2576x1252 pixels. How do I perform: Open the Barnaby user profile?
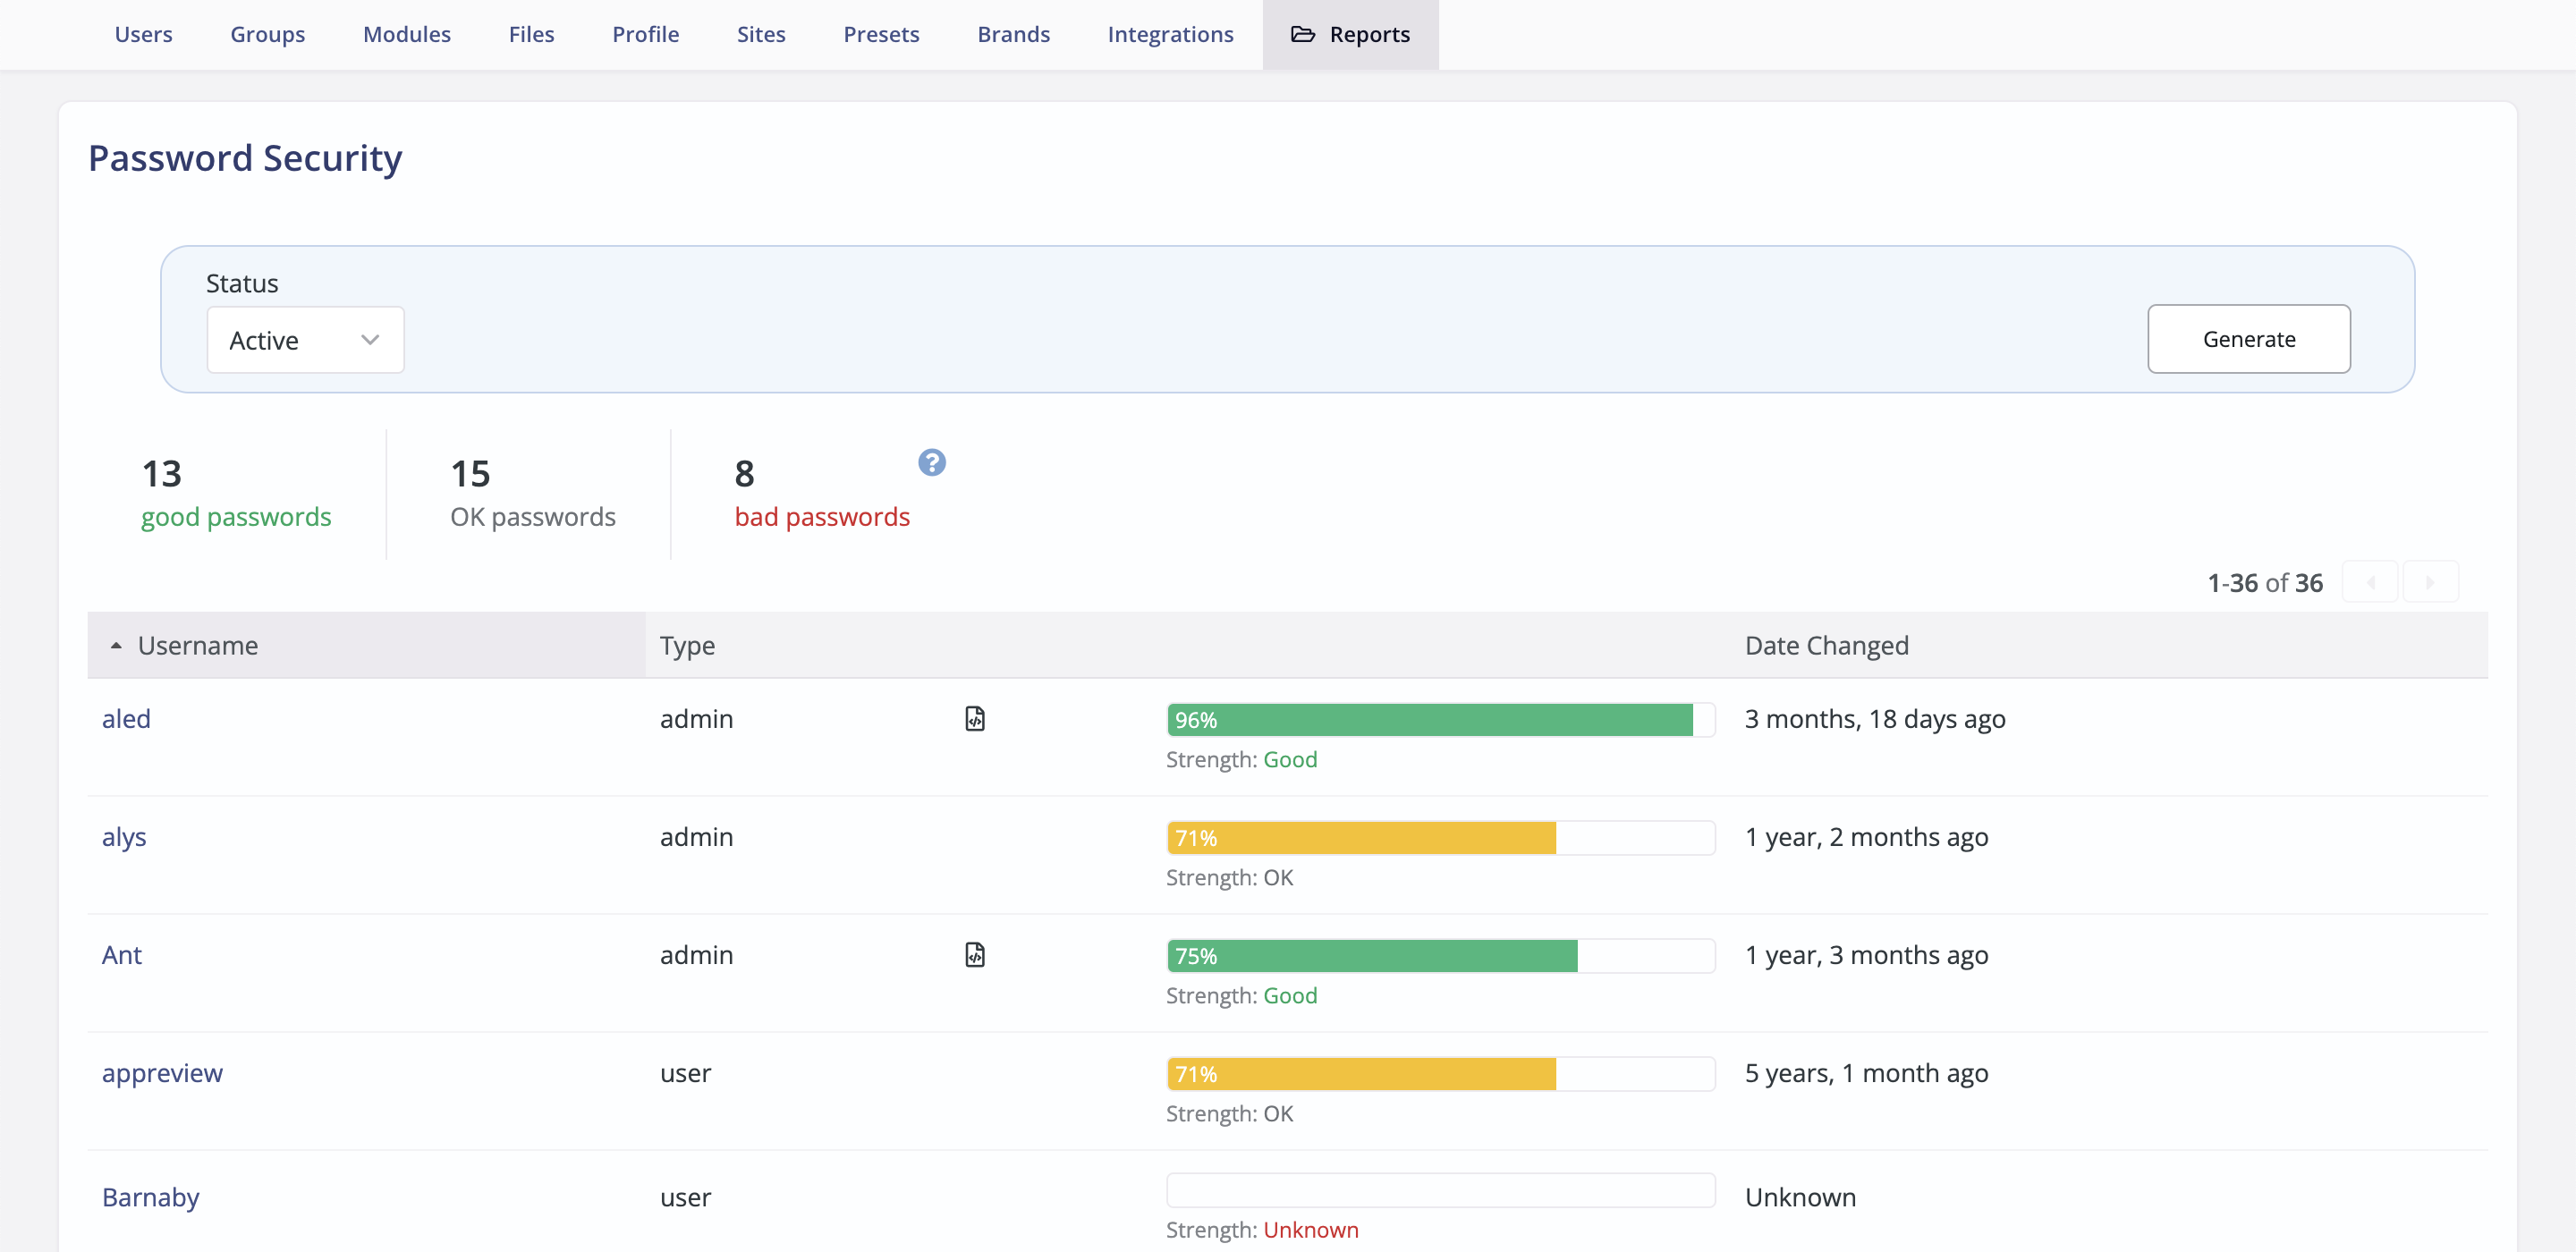(150, 1196)
